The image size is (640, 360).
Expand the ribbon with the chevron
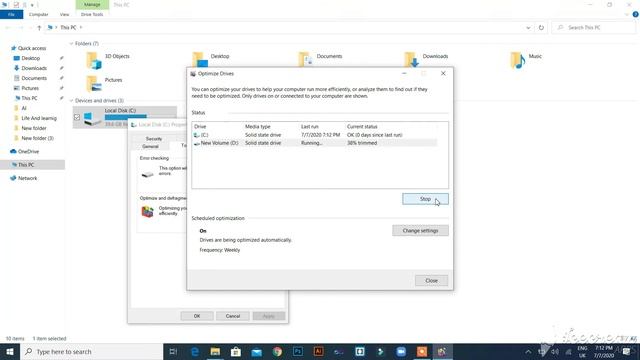point(627,14)
